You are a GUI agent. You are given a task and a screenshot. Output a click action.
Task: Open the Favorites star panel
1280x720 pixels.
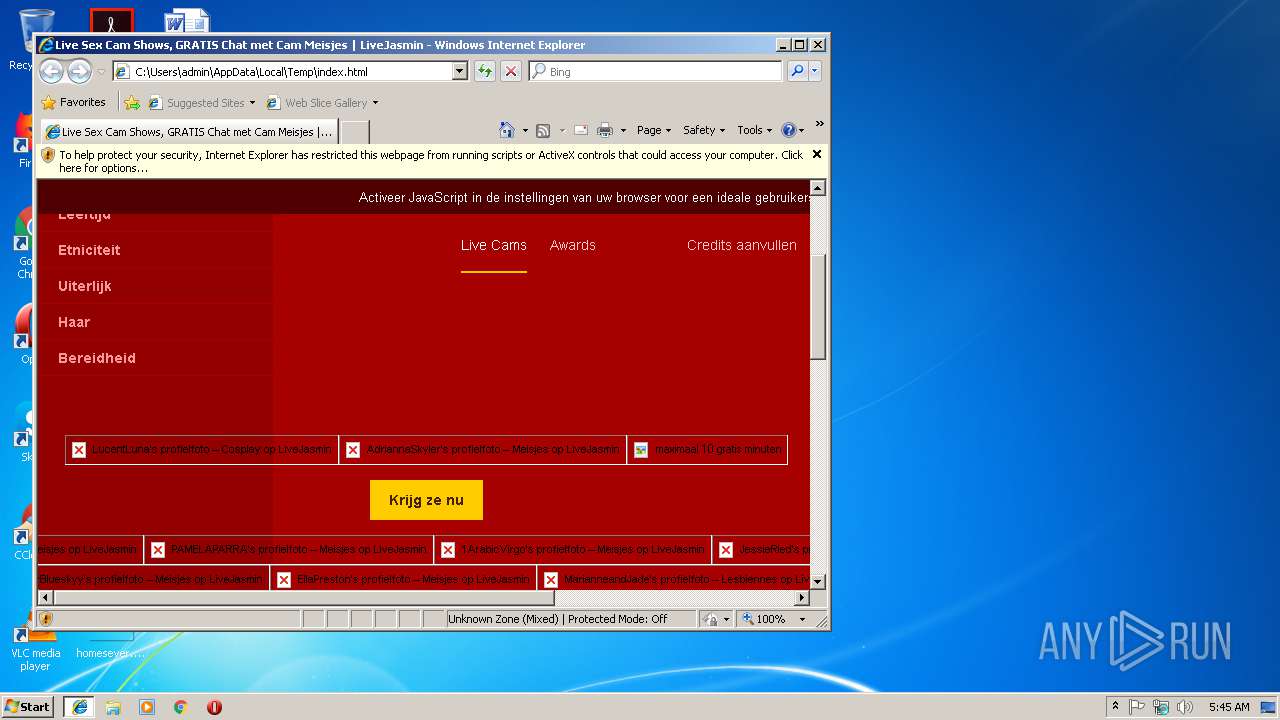tap(73, 102)
